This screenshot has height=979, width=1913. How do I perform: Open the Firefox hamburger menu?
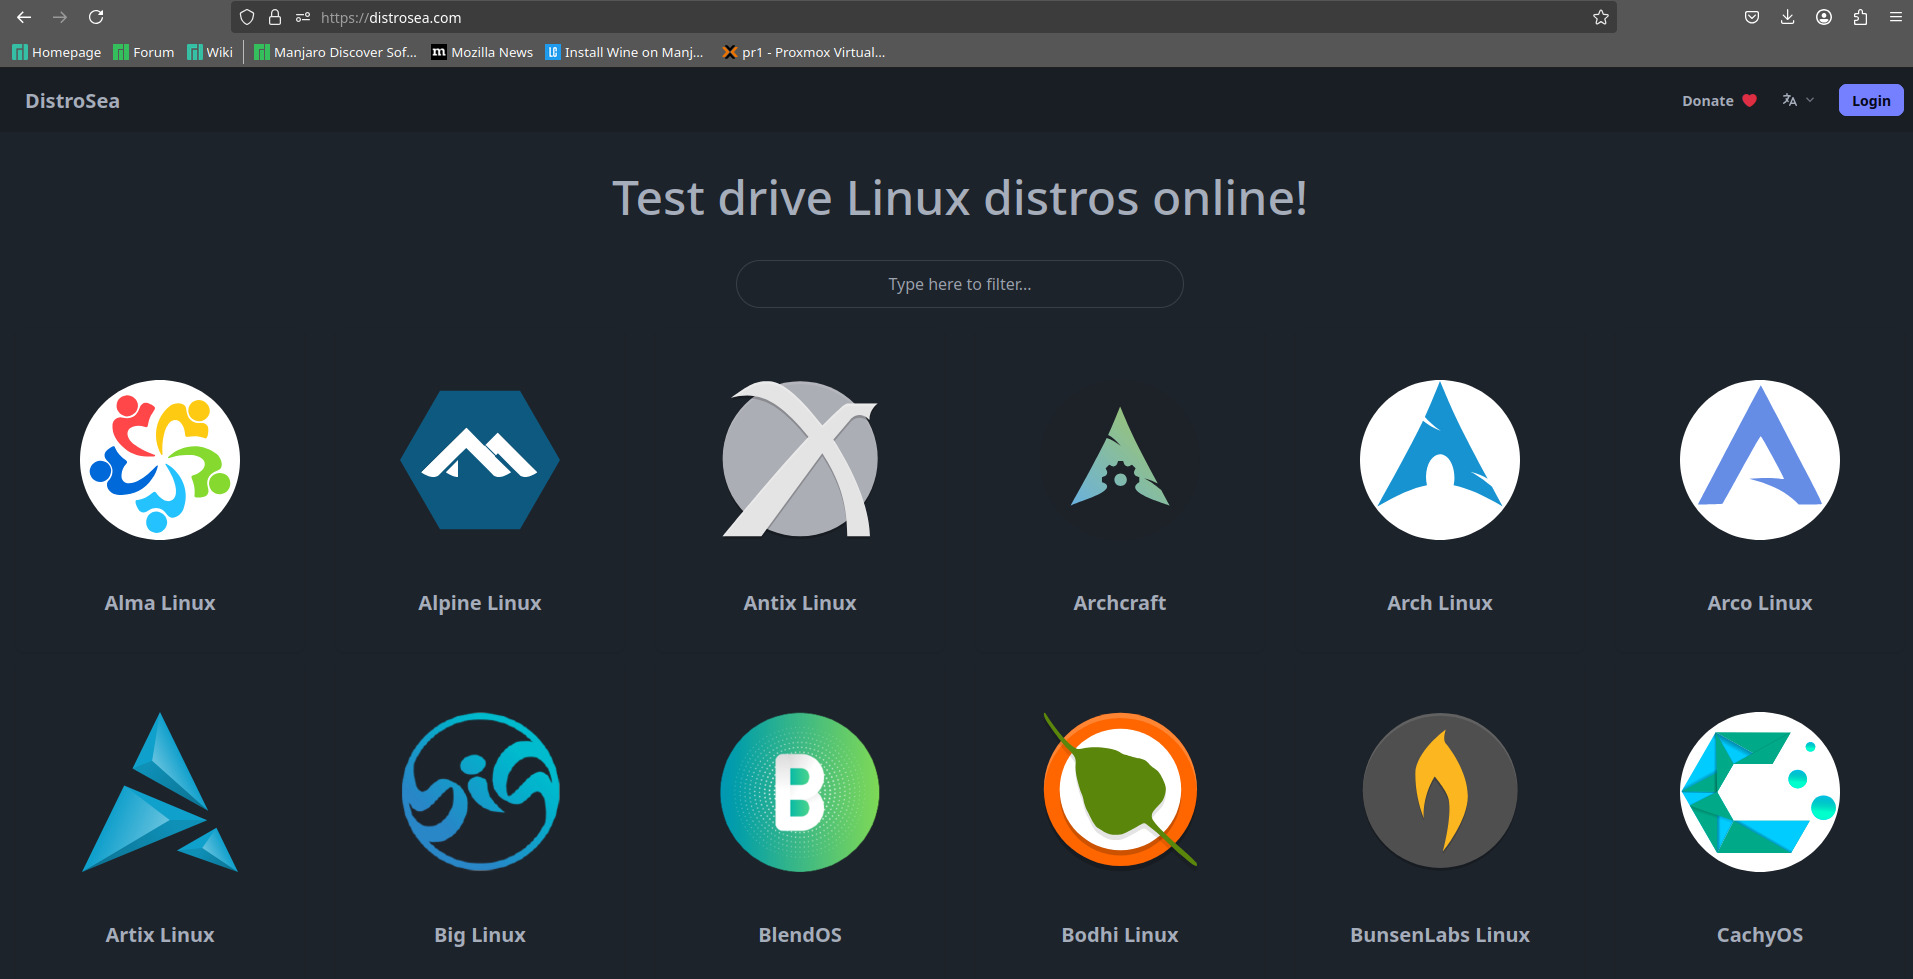pos(1895,17)
